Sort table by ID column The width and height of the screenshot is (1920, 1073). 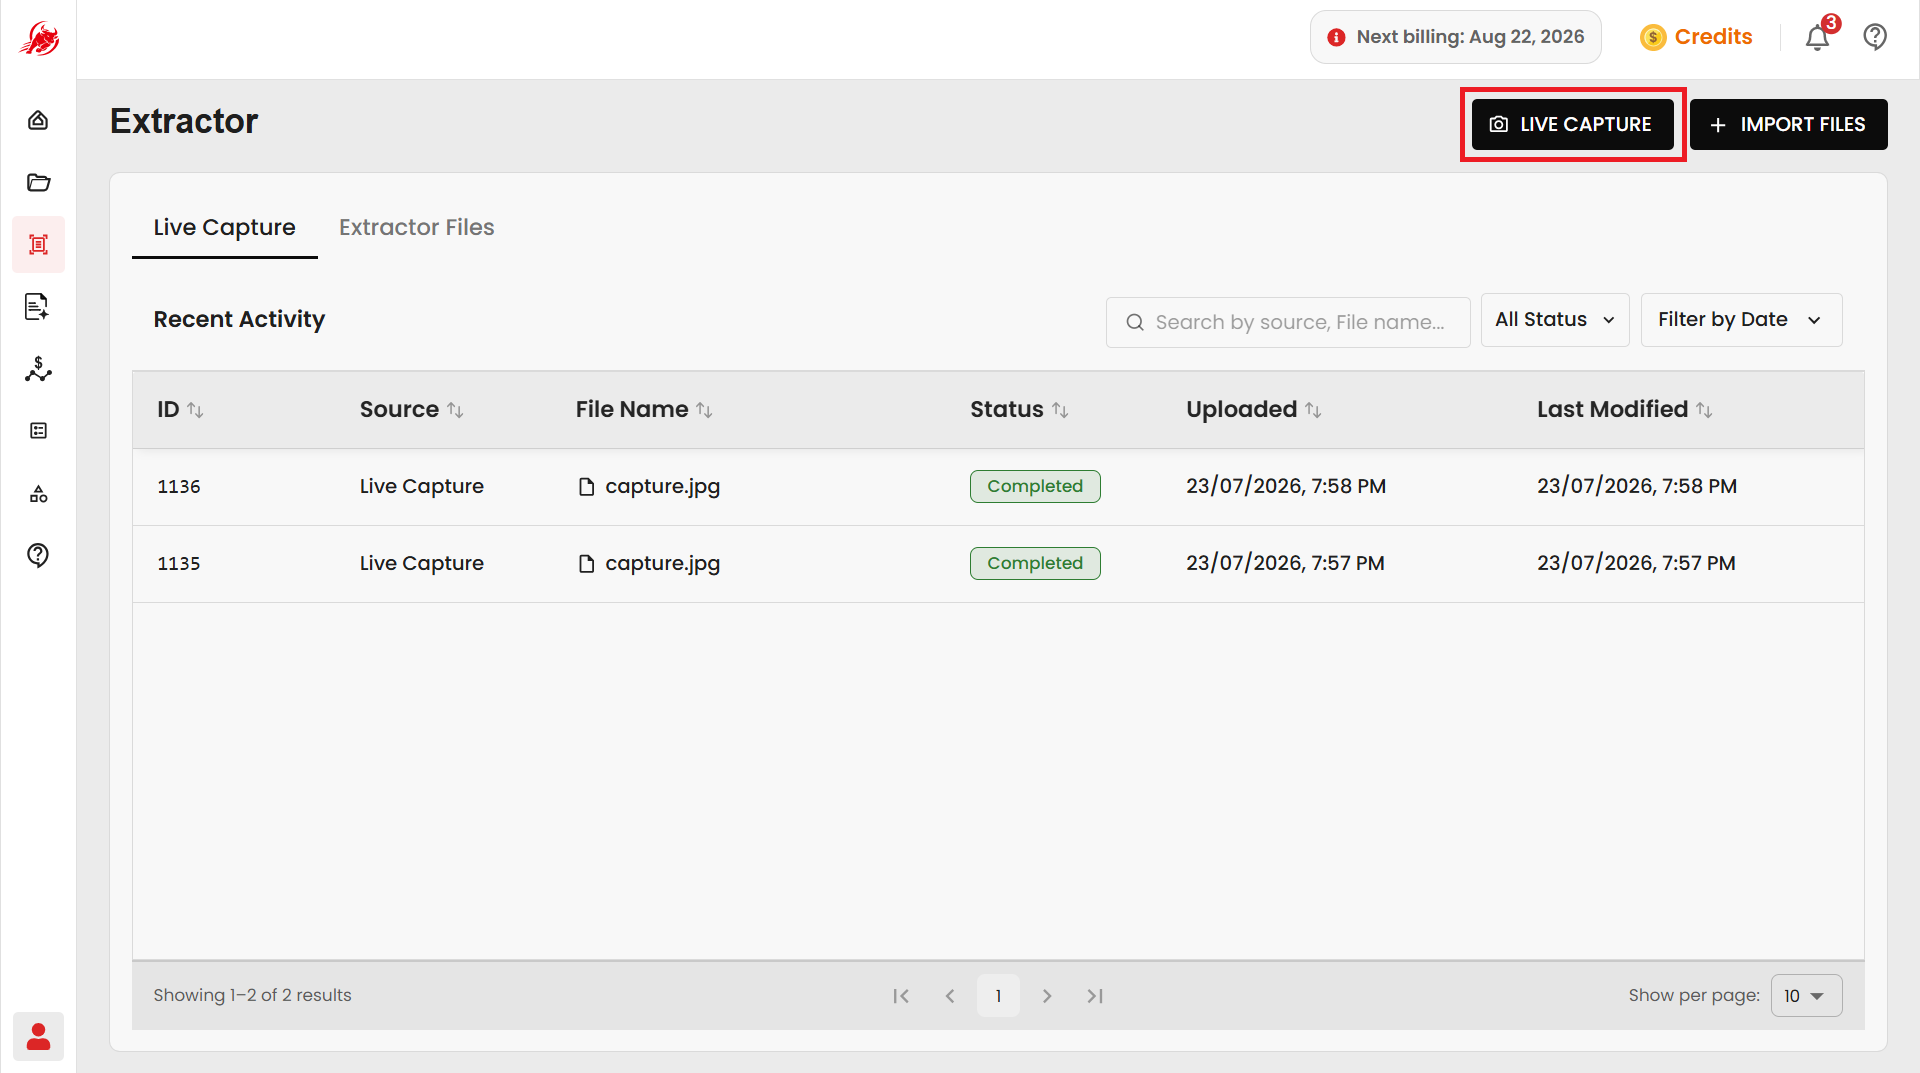point(195,410)
